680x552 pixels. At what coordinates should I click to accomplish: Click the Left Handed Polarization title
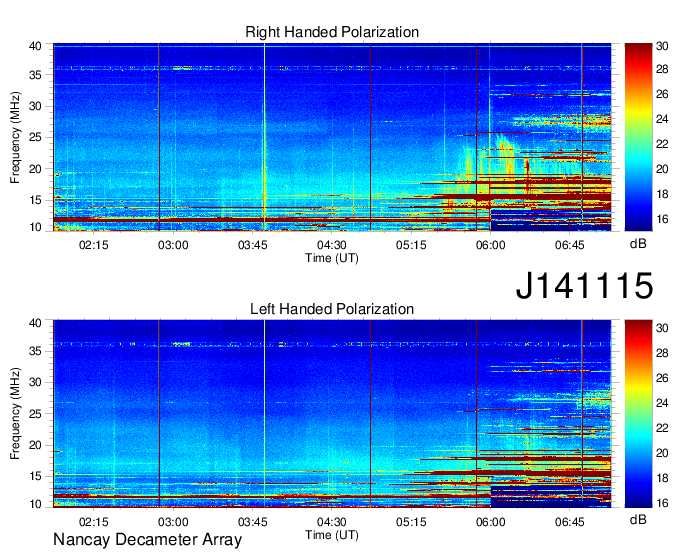click(x=332, y=309)
